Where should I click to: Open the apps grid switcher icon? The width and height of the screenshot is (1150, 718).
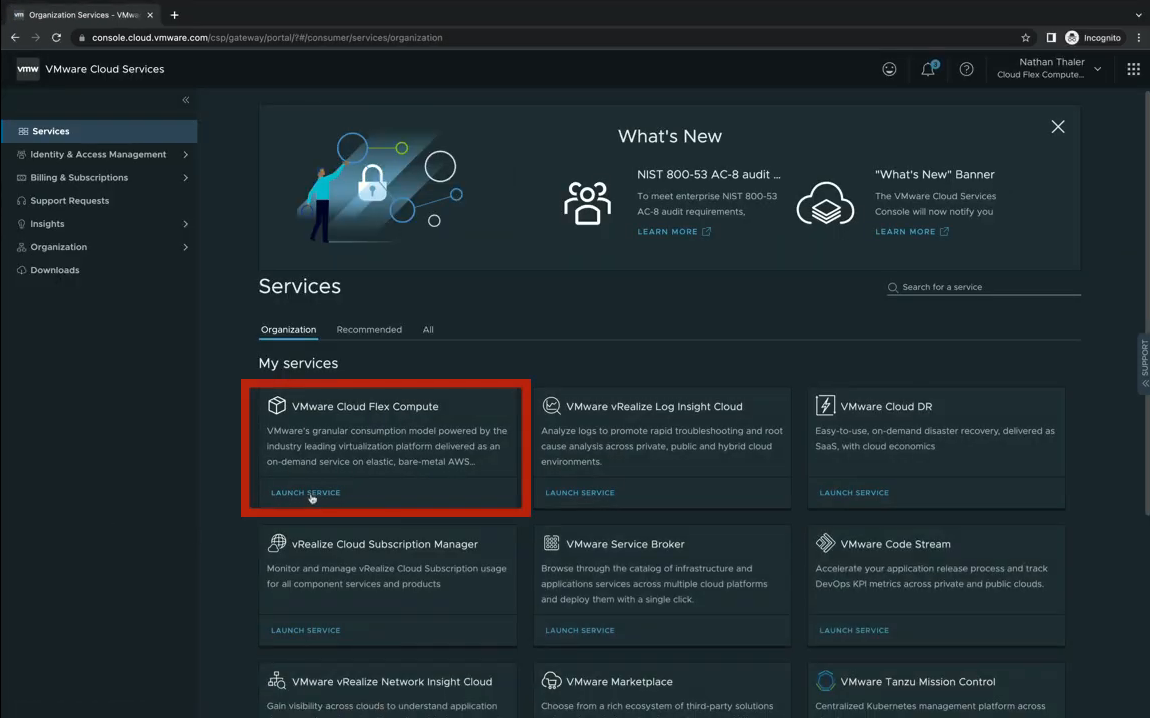[x=1133, y=69]
